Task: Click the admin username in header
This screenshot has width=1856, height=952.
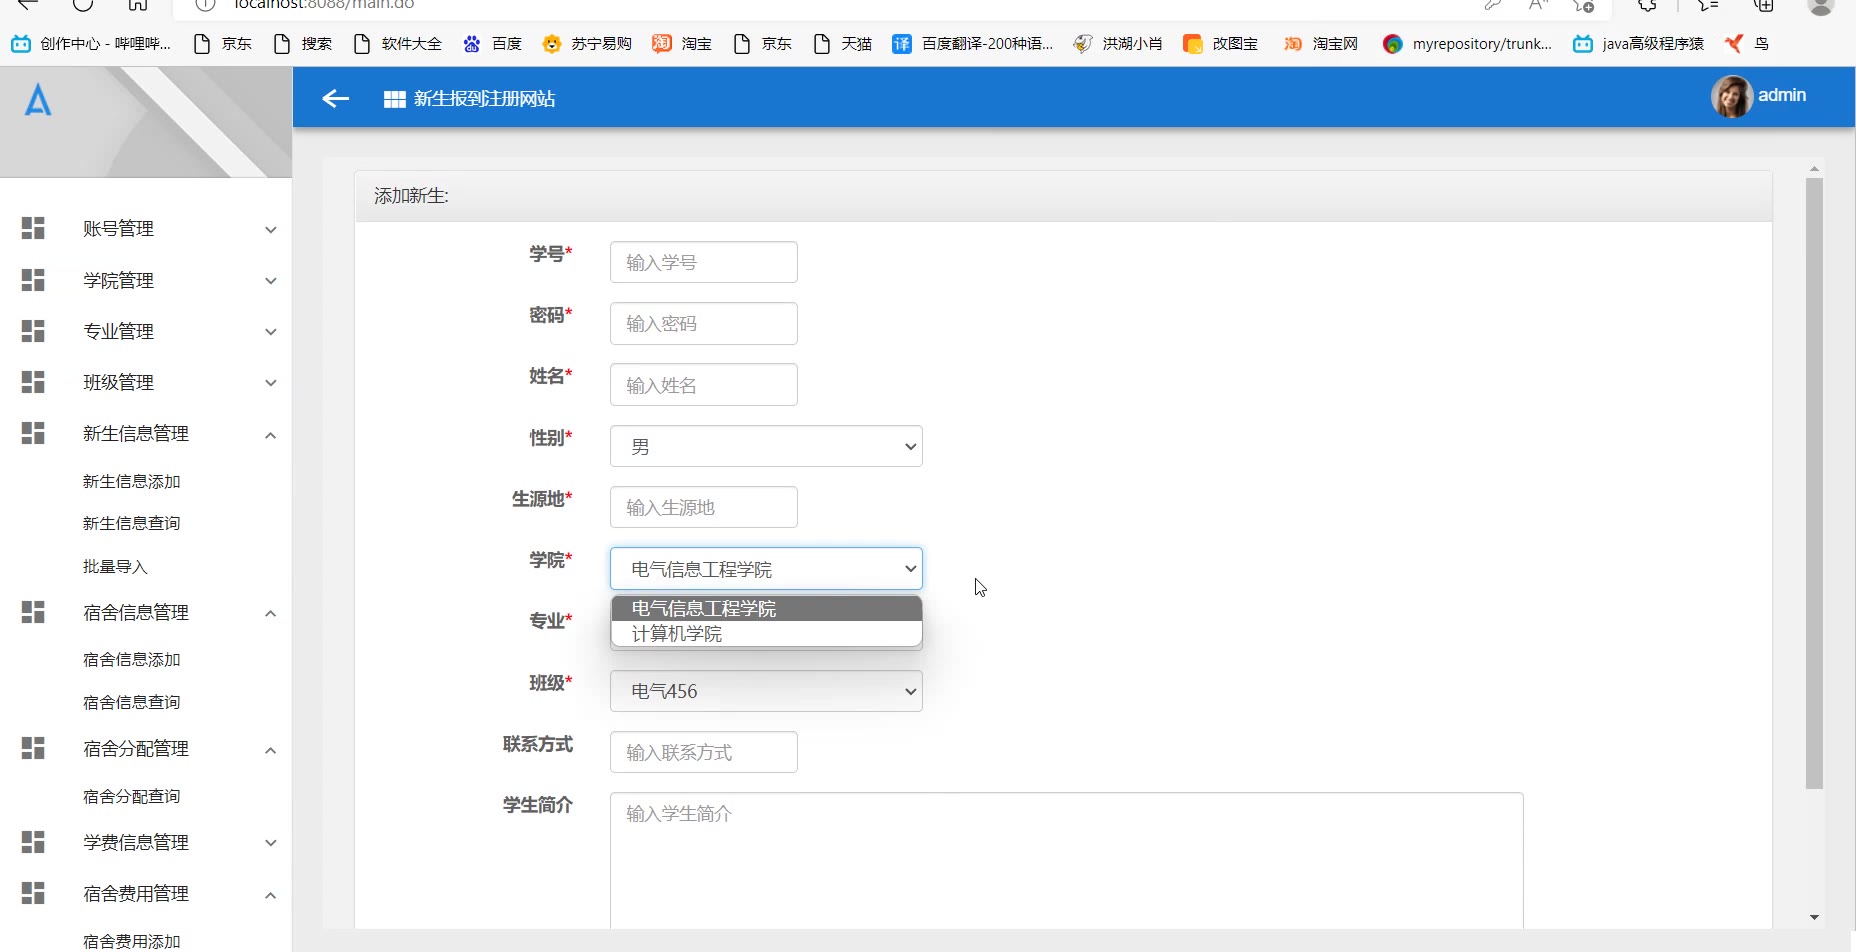Action: (1782, 95)
